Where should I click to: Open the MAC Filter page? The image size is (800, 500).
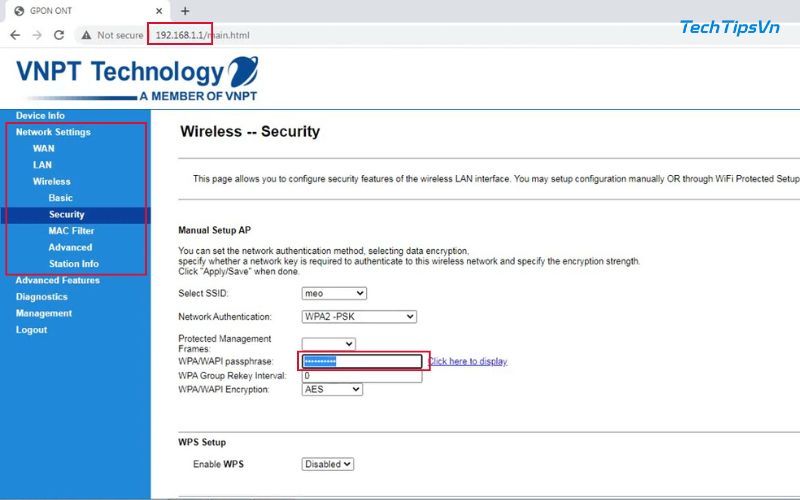click(x=71, y=231)
